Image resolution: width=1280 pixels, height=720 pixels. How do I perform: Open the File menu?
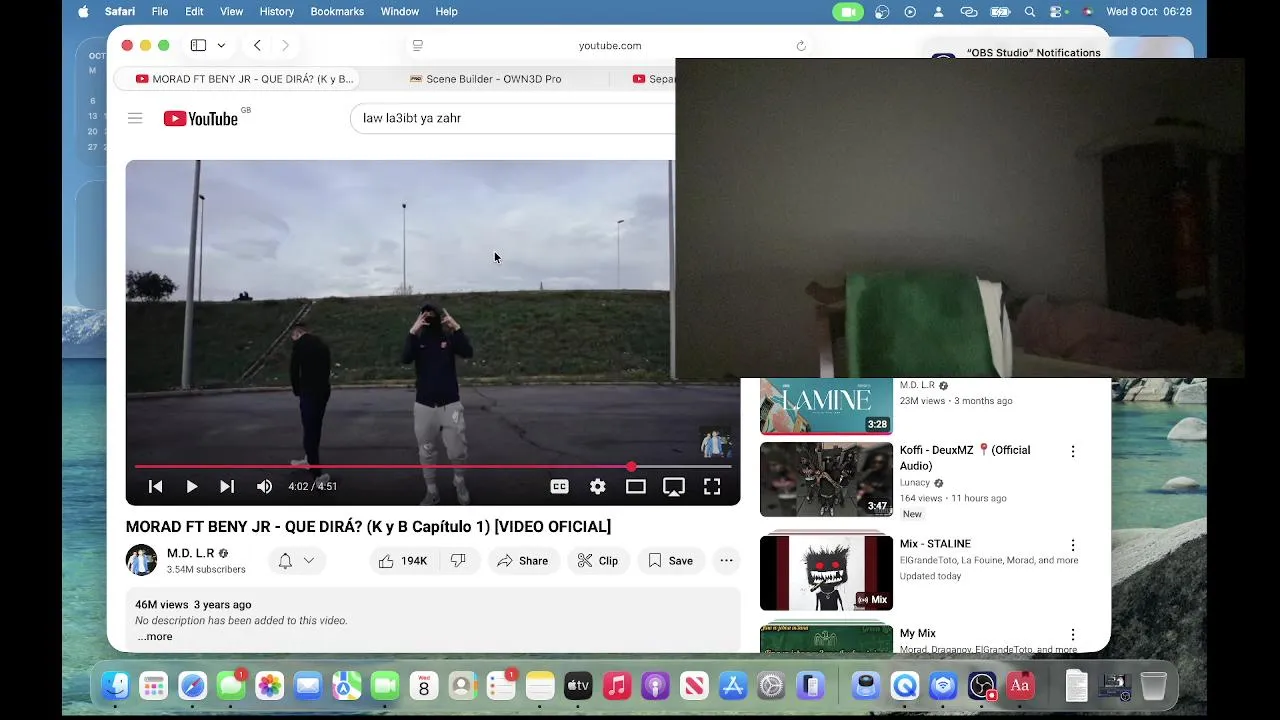(x=160, y=11)
